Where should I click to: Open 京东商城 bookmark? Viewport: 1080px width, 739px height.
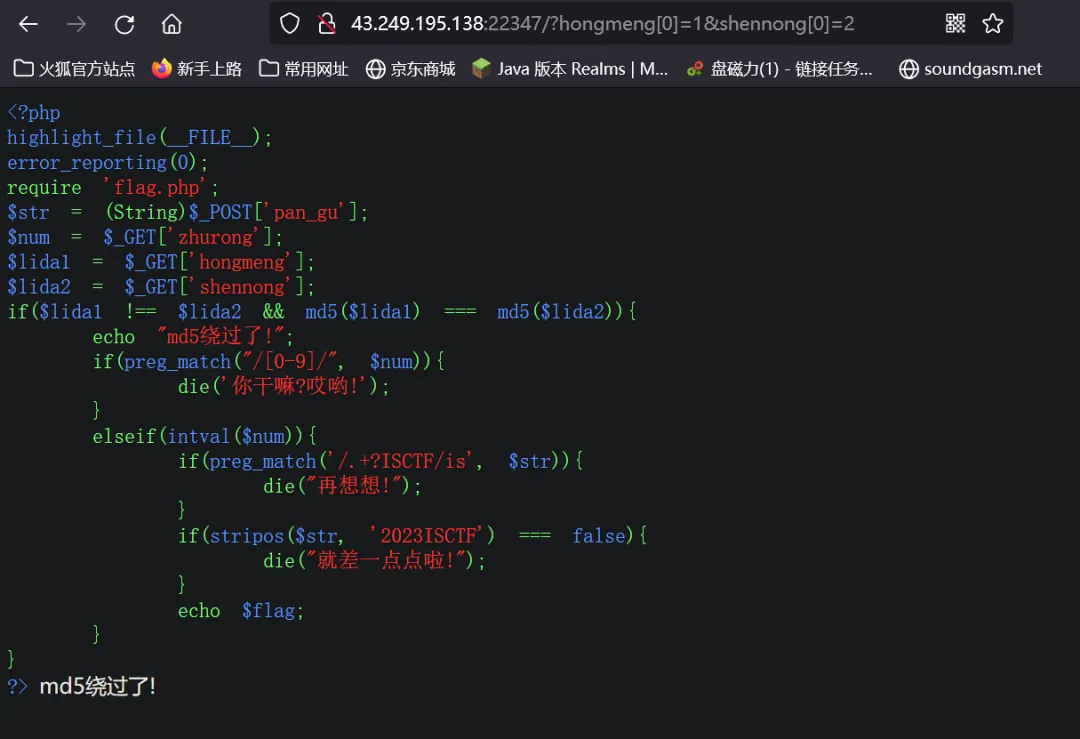411,69
